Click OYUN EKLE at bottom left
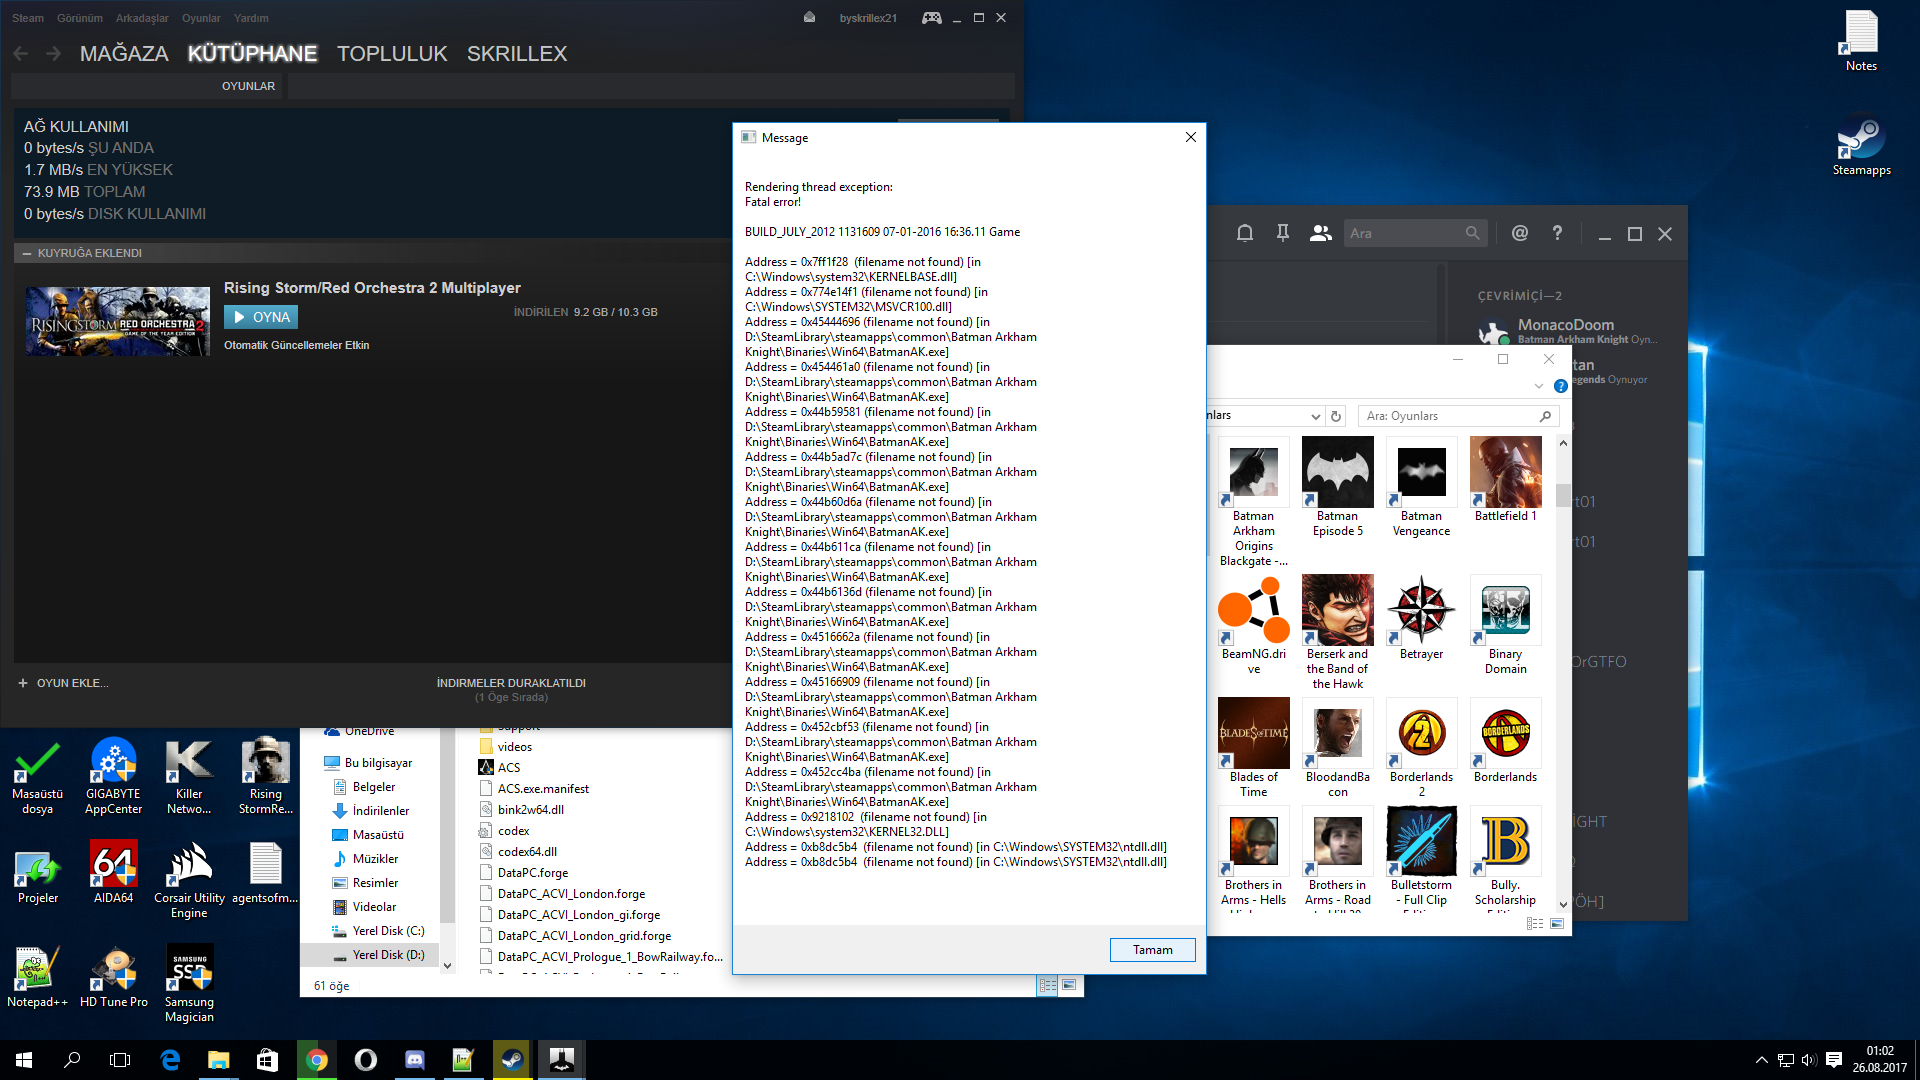This screenshot has height=1080, width=1920. pyautogui.click(x=63, y=683)
